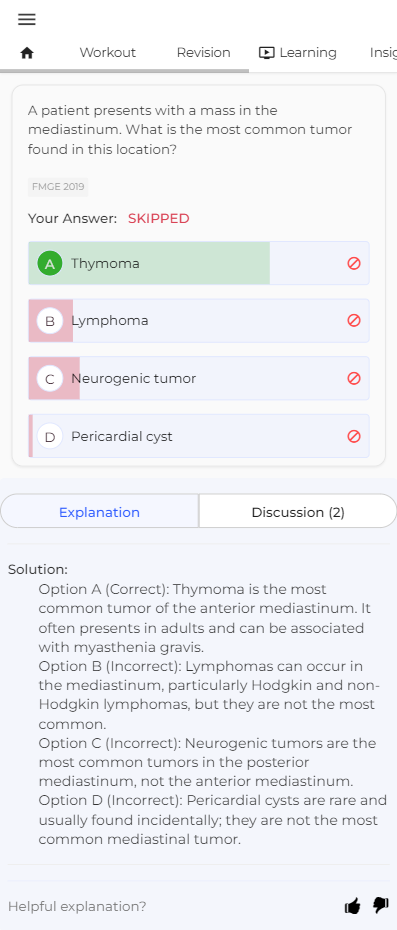Click the strike-out icon on Thymoma
This screenshot has height=930, width=397.
pyautogui.click(x=354, y=263)
